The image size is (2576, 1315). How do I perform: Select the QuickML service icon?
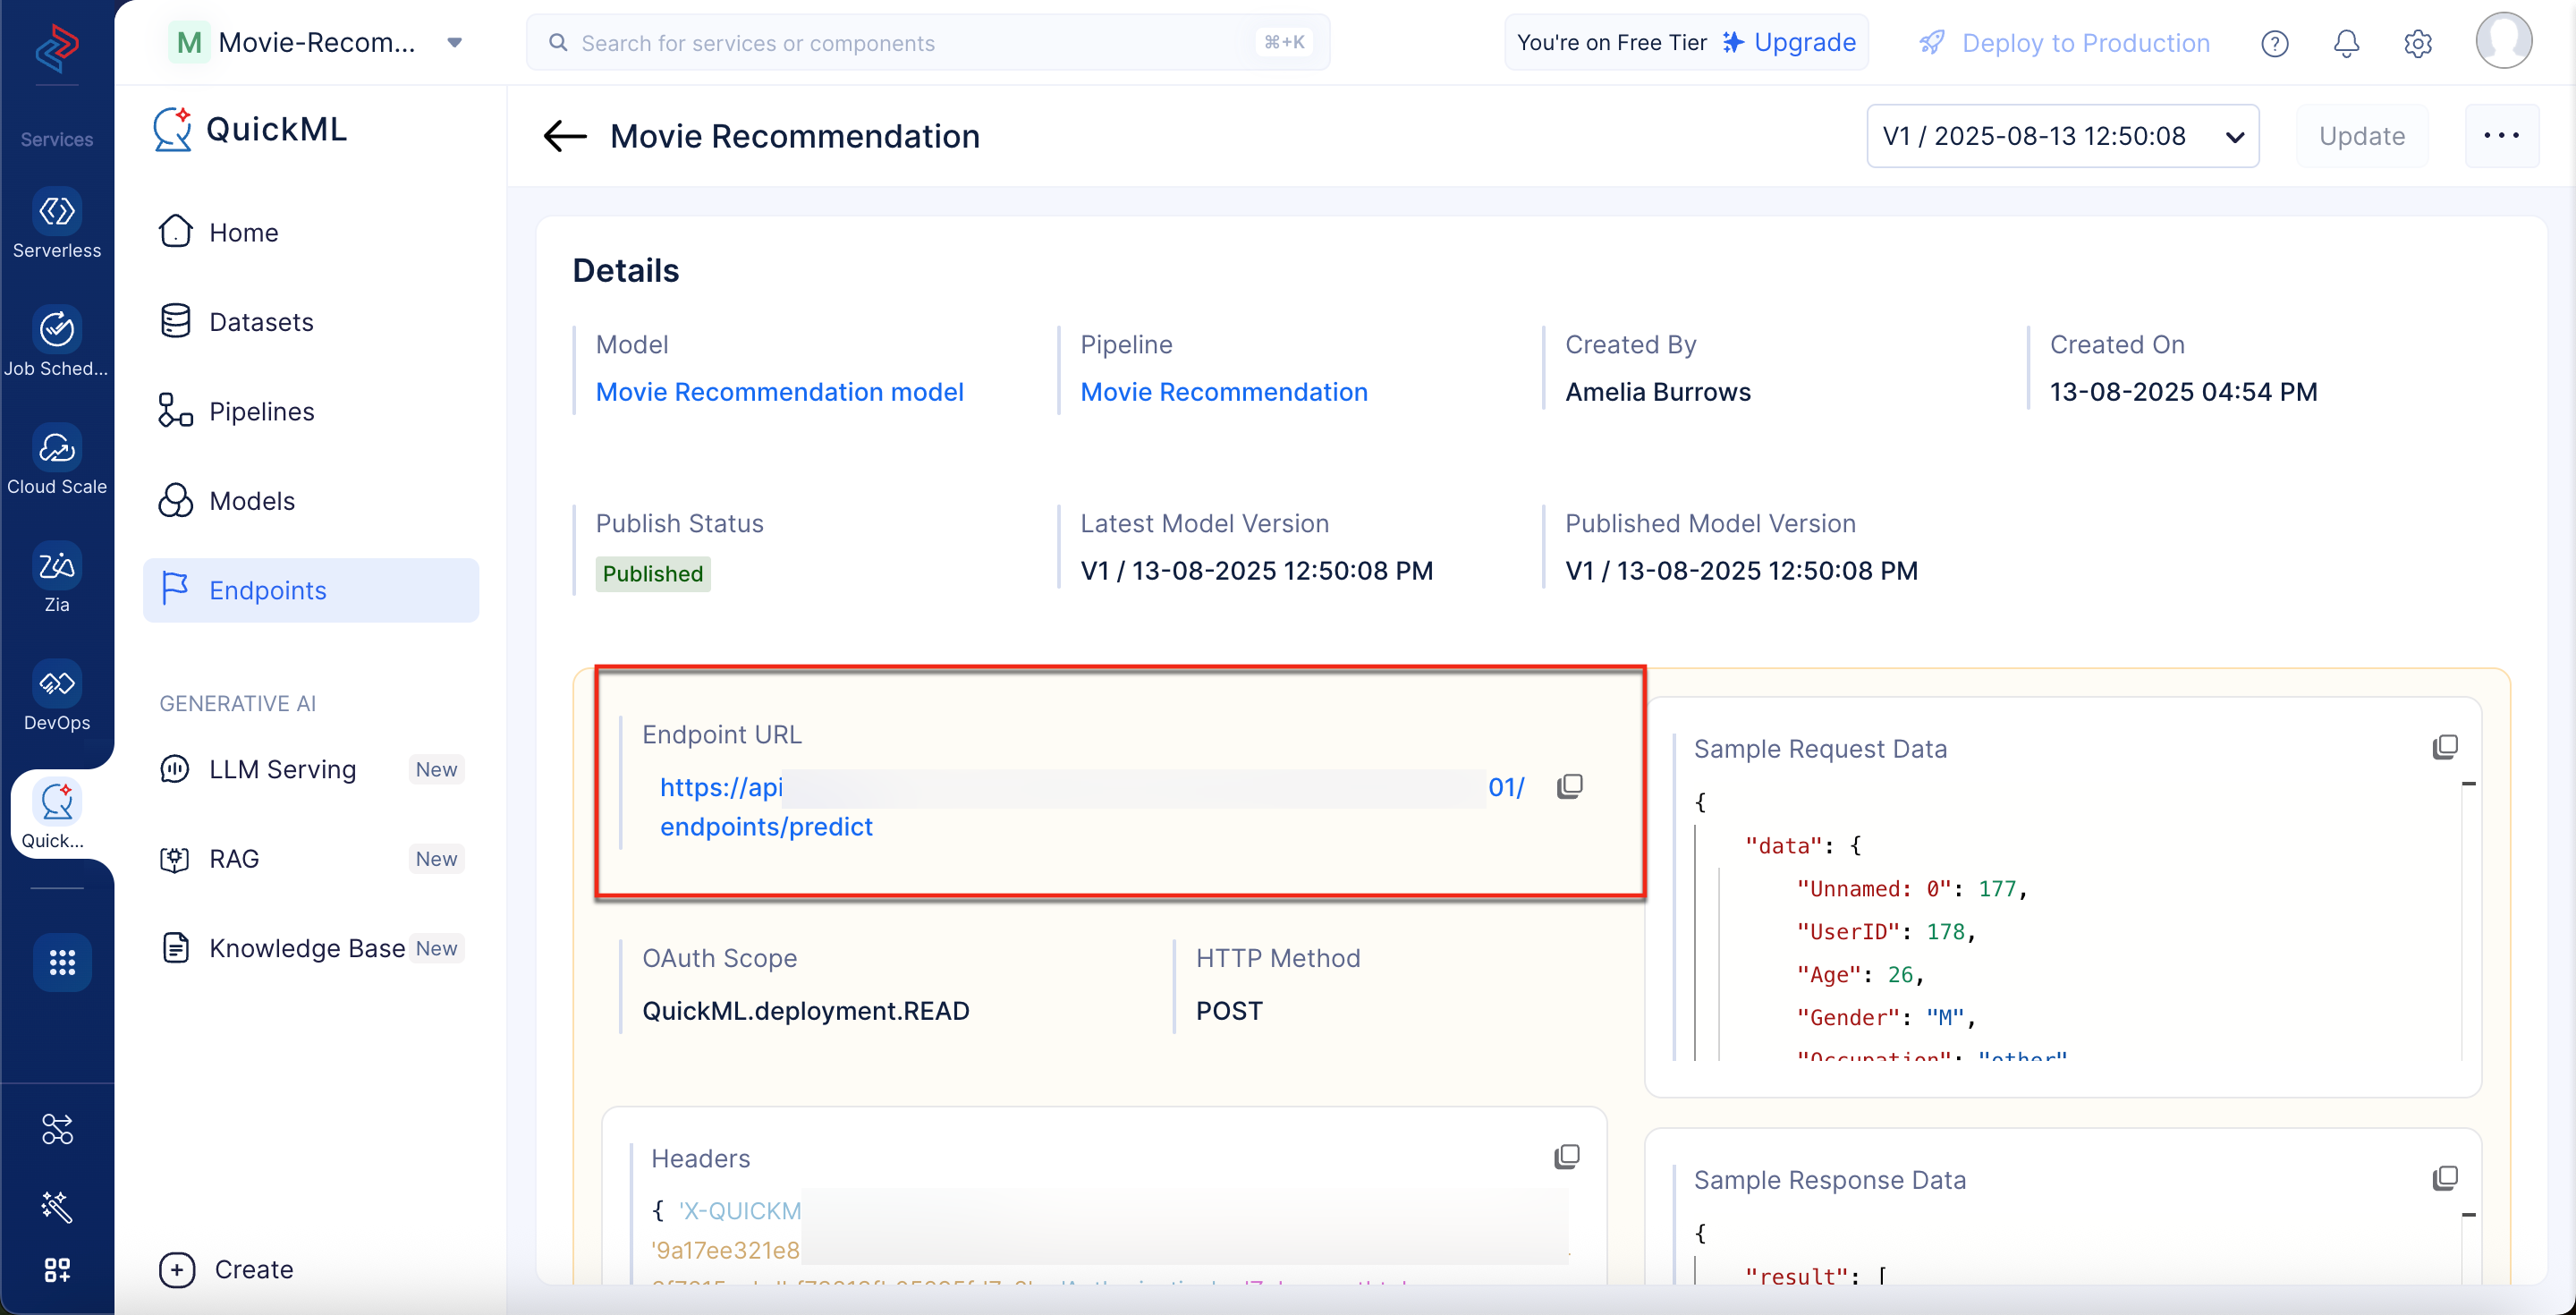pos(57,814)
